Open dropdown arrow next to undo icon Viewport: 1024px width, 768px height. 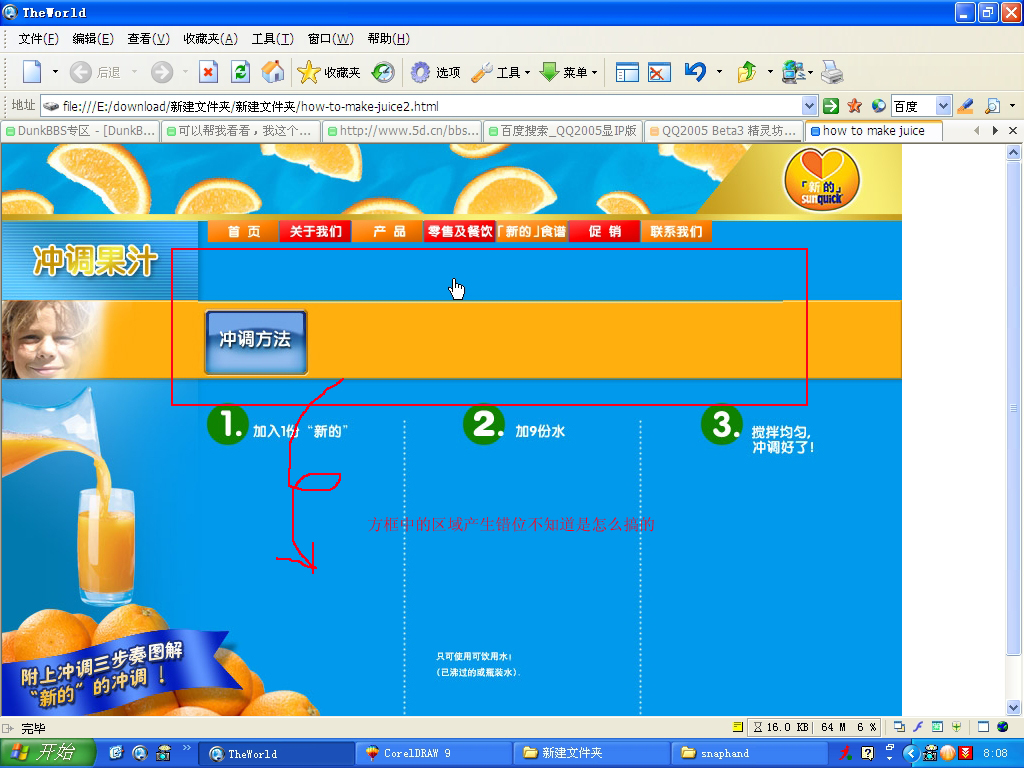719,72
